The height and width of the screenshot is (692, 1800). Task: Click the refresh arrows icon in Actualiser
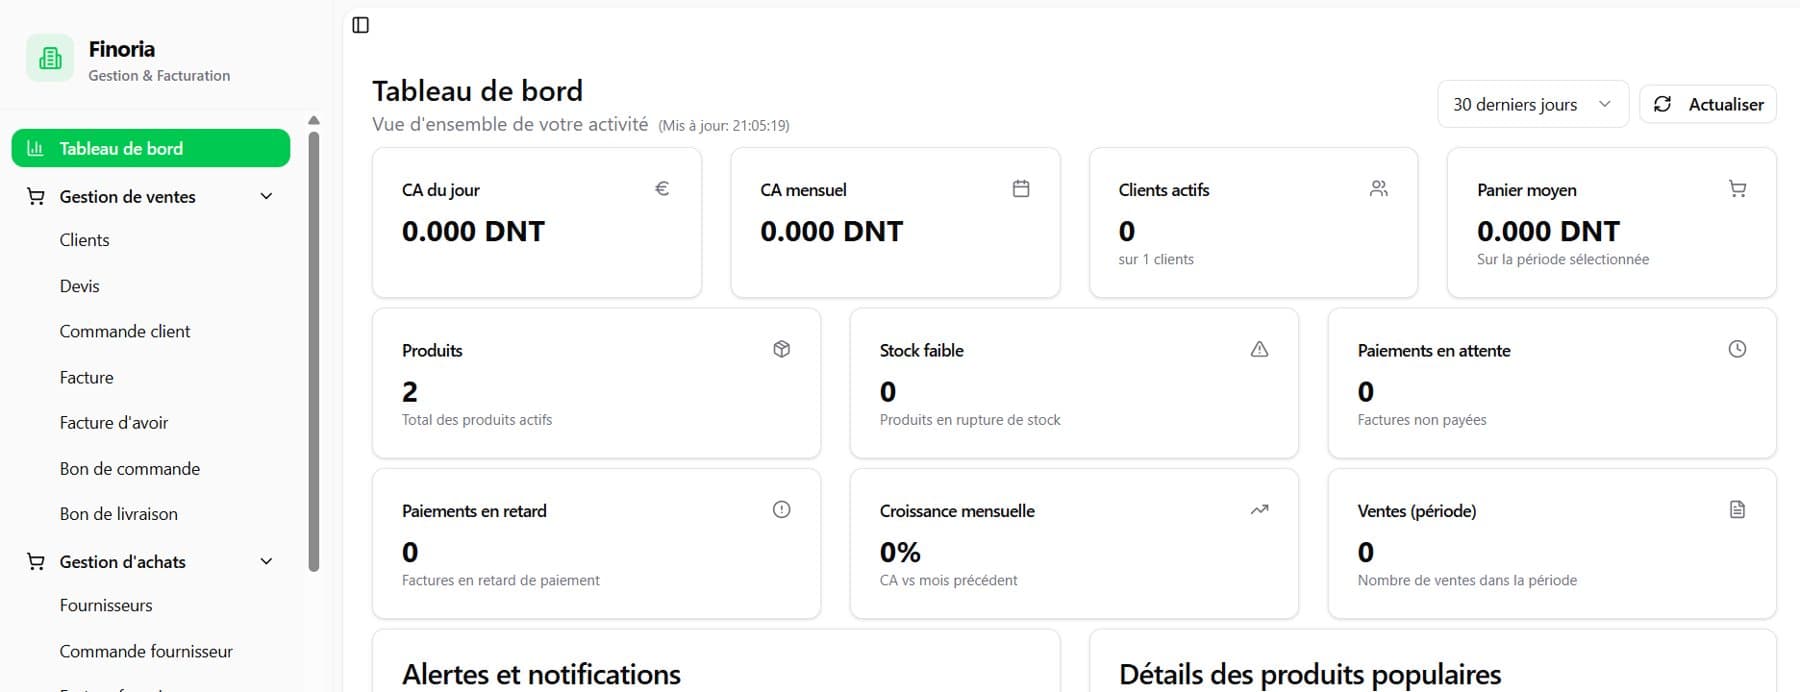pos(1662,104)
